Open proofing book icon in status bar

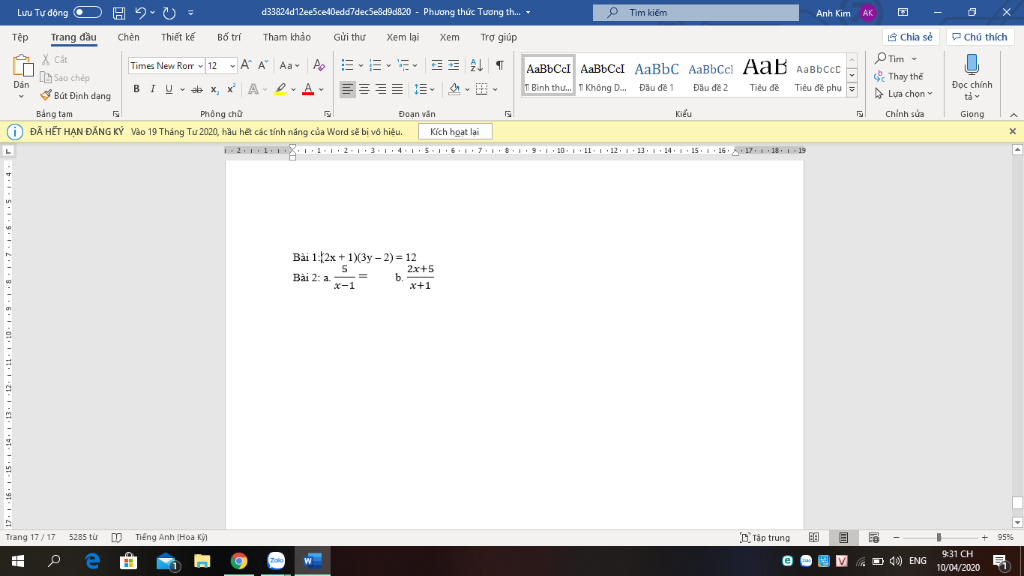(x=117, y=537)
